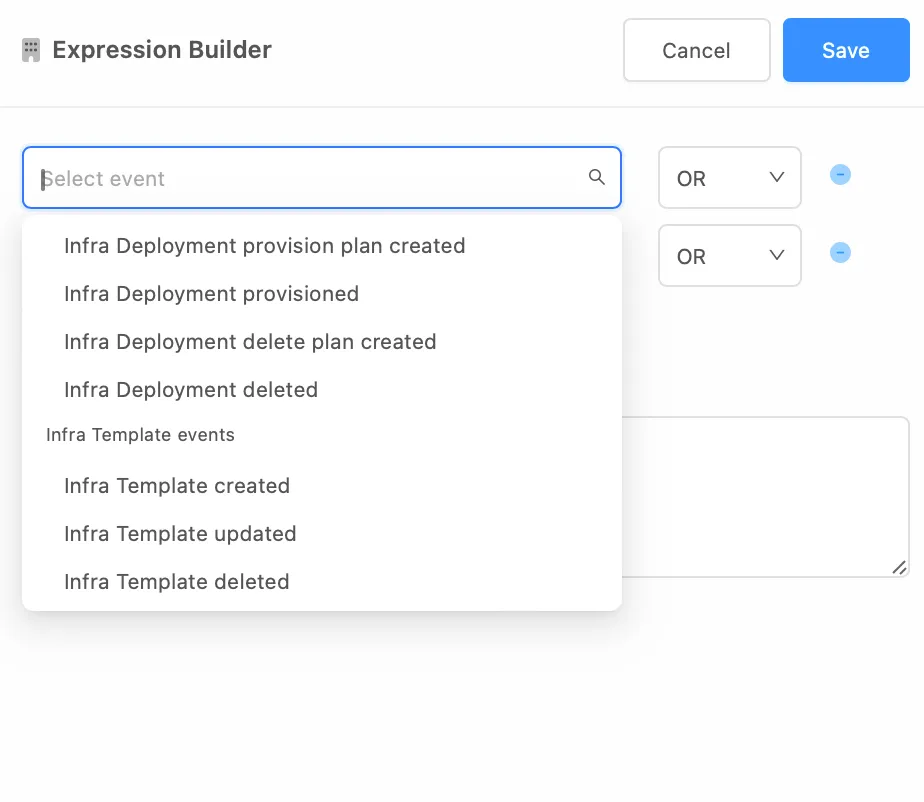Remove the second expression row with minus icon
This screenshot has width=924, height=802.
pyautogui.click(x=840, y=253)
